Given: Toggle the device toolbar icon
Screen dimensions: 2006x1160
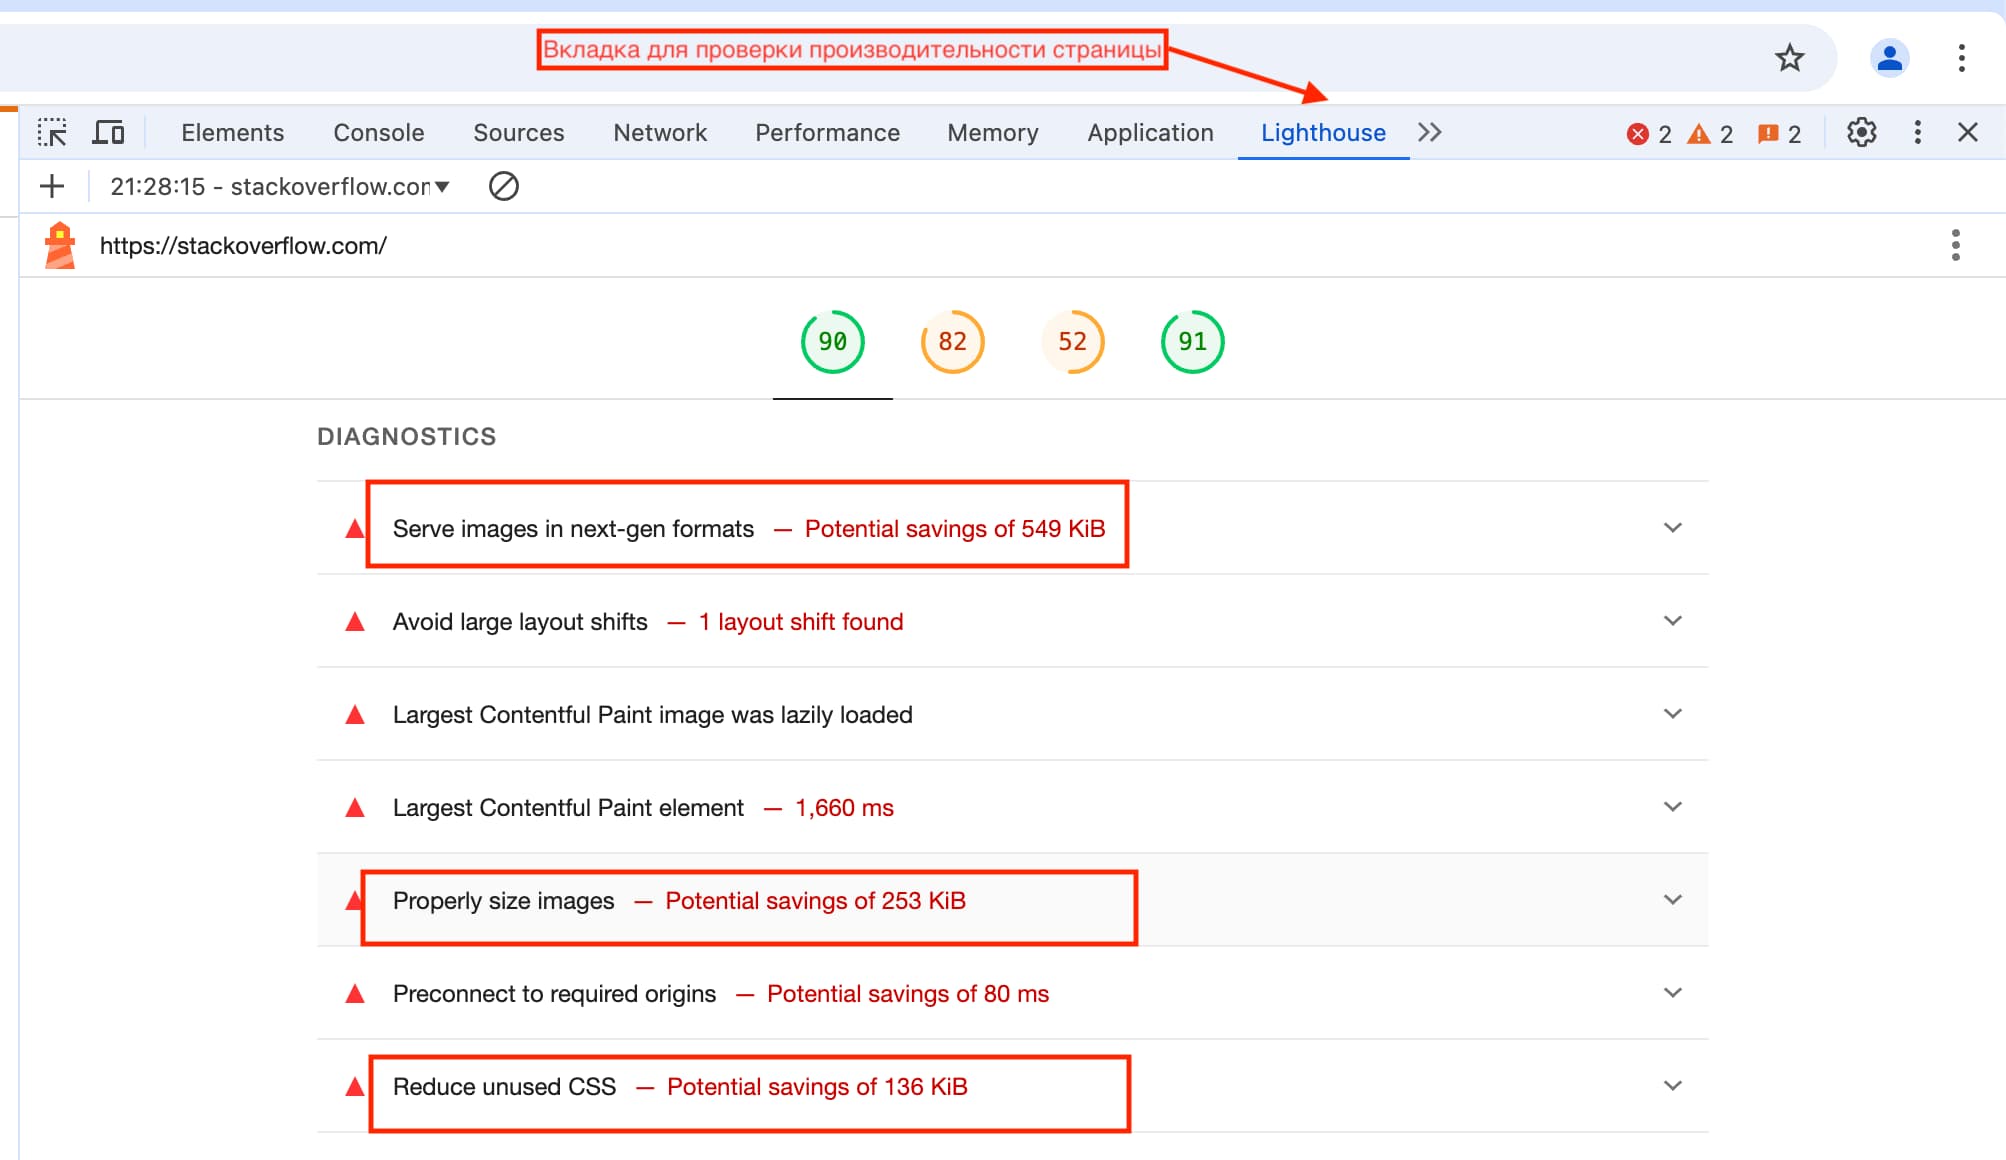Looking at the screenshot, I should (x=108, y=132).
